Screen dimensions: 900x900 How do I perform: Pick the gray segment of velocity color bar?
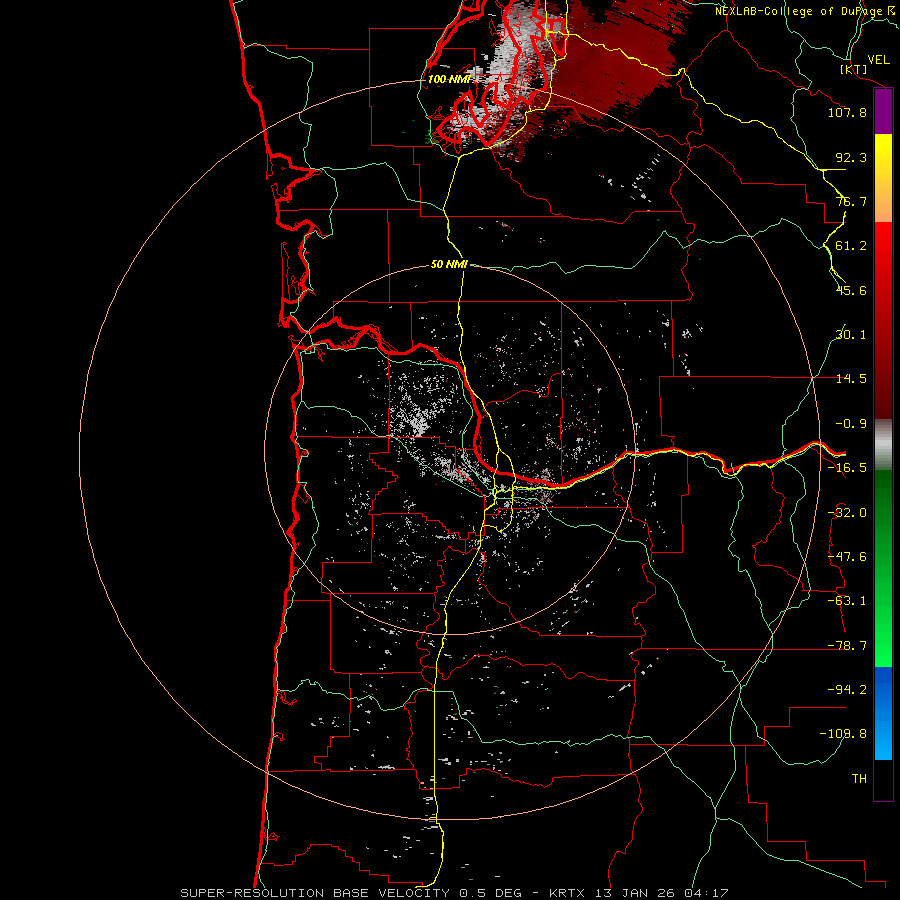coord(883,445)
